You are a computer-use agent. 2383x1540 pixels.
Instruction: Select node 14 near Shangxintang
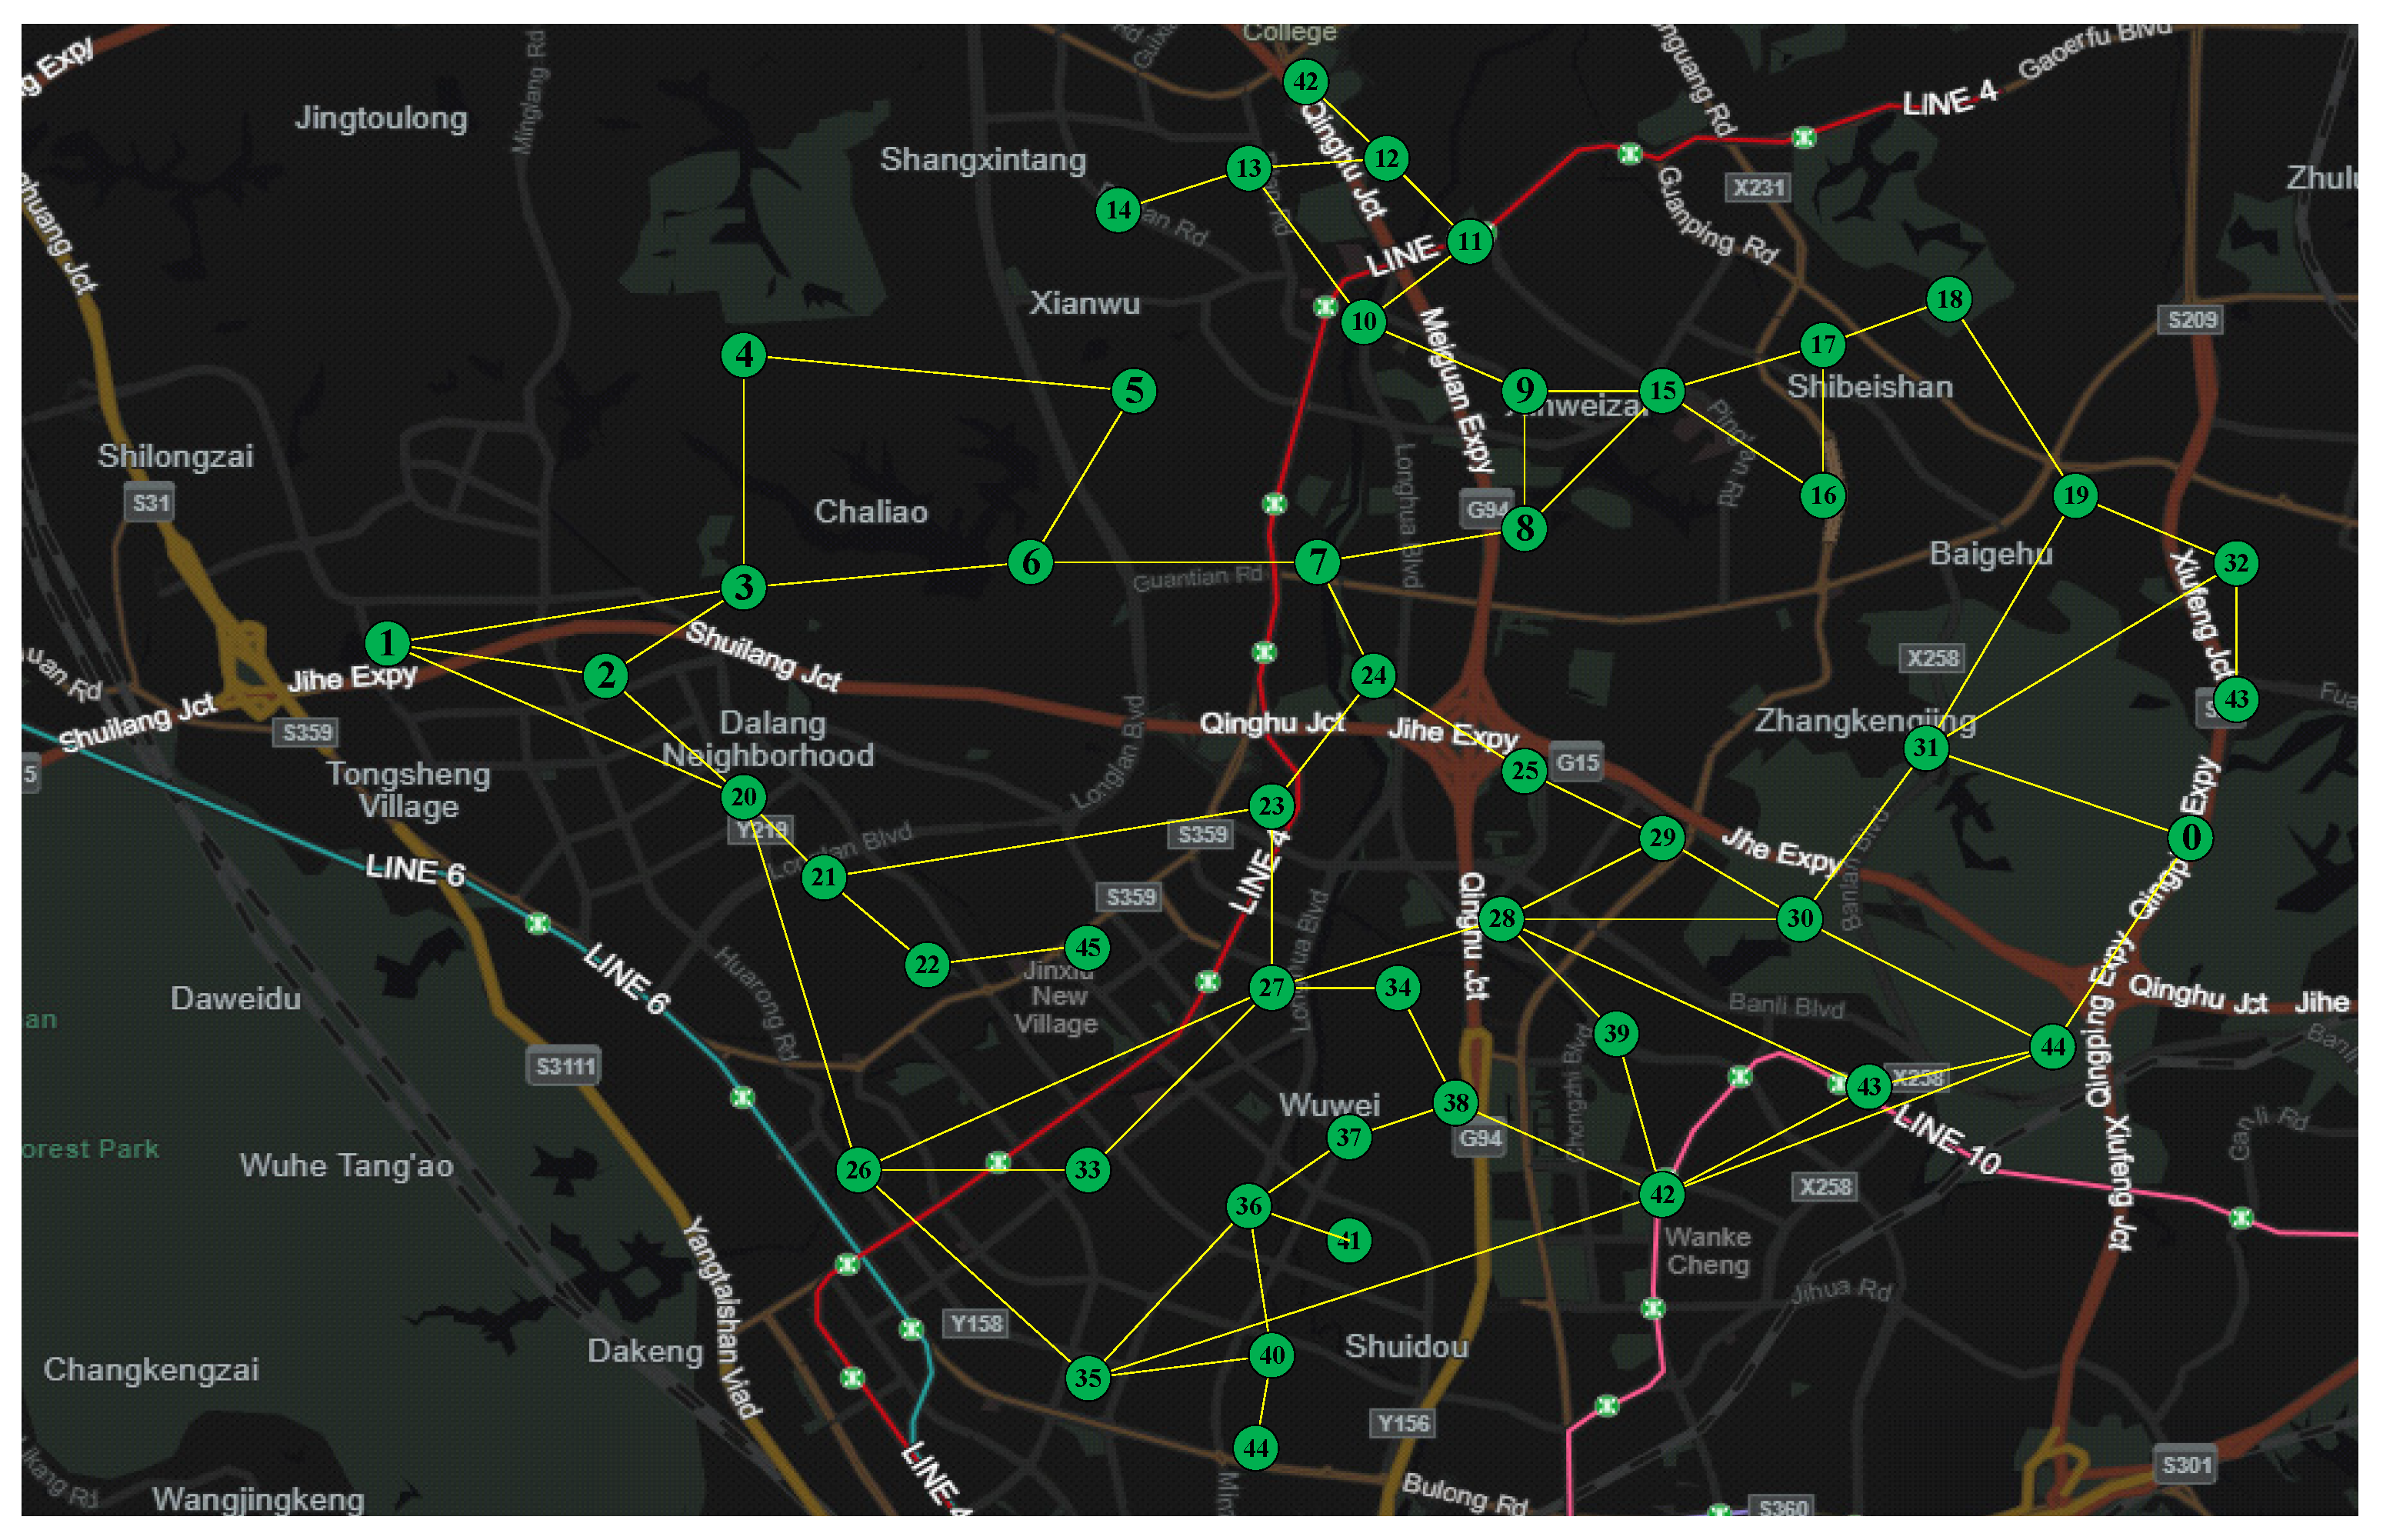pos(1117,210)
